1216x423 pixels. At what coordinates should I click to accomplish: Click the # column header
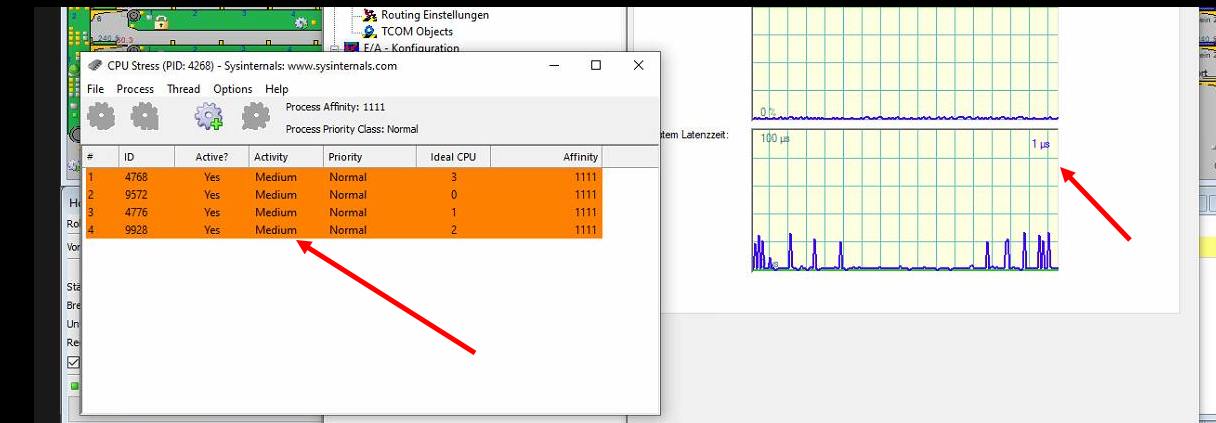(101, 157)
